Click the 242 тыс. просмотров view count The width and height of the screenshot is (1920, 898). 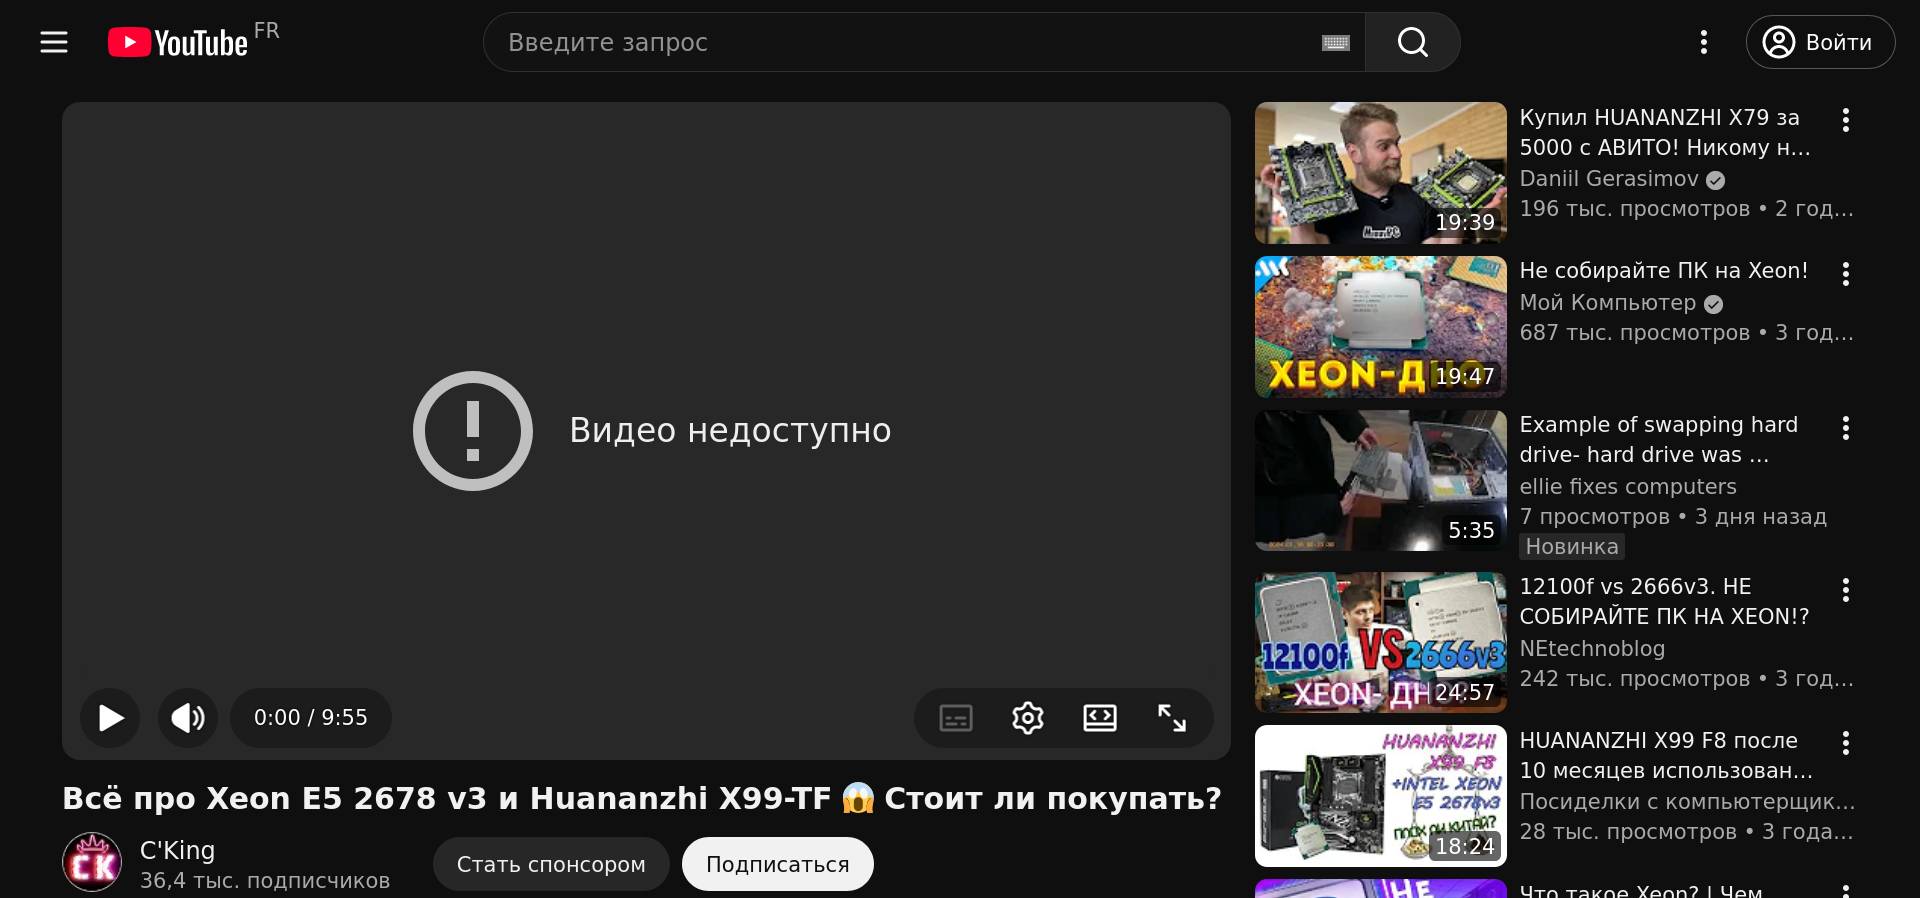coord(1635,679)
